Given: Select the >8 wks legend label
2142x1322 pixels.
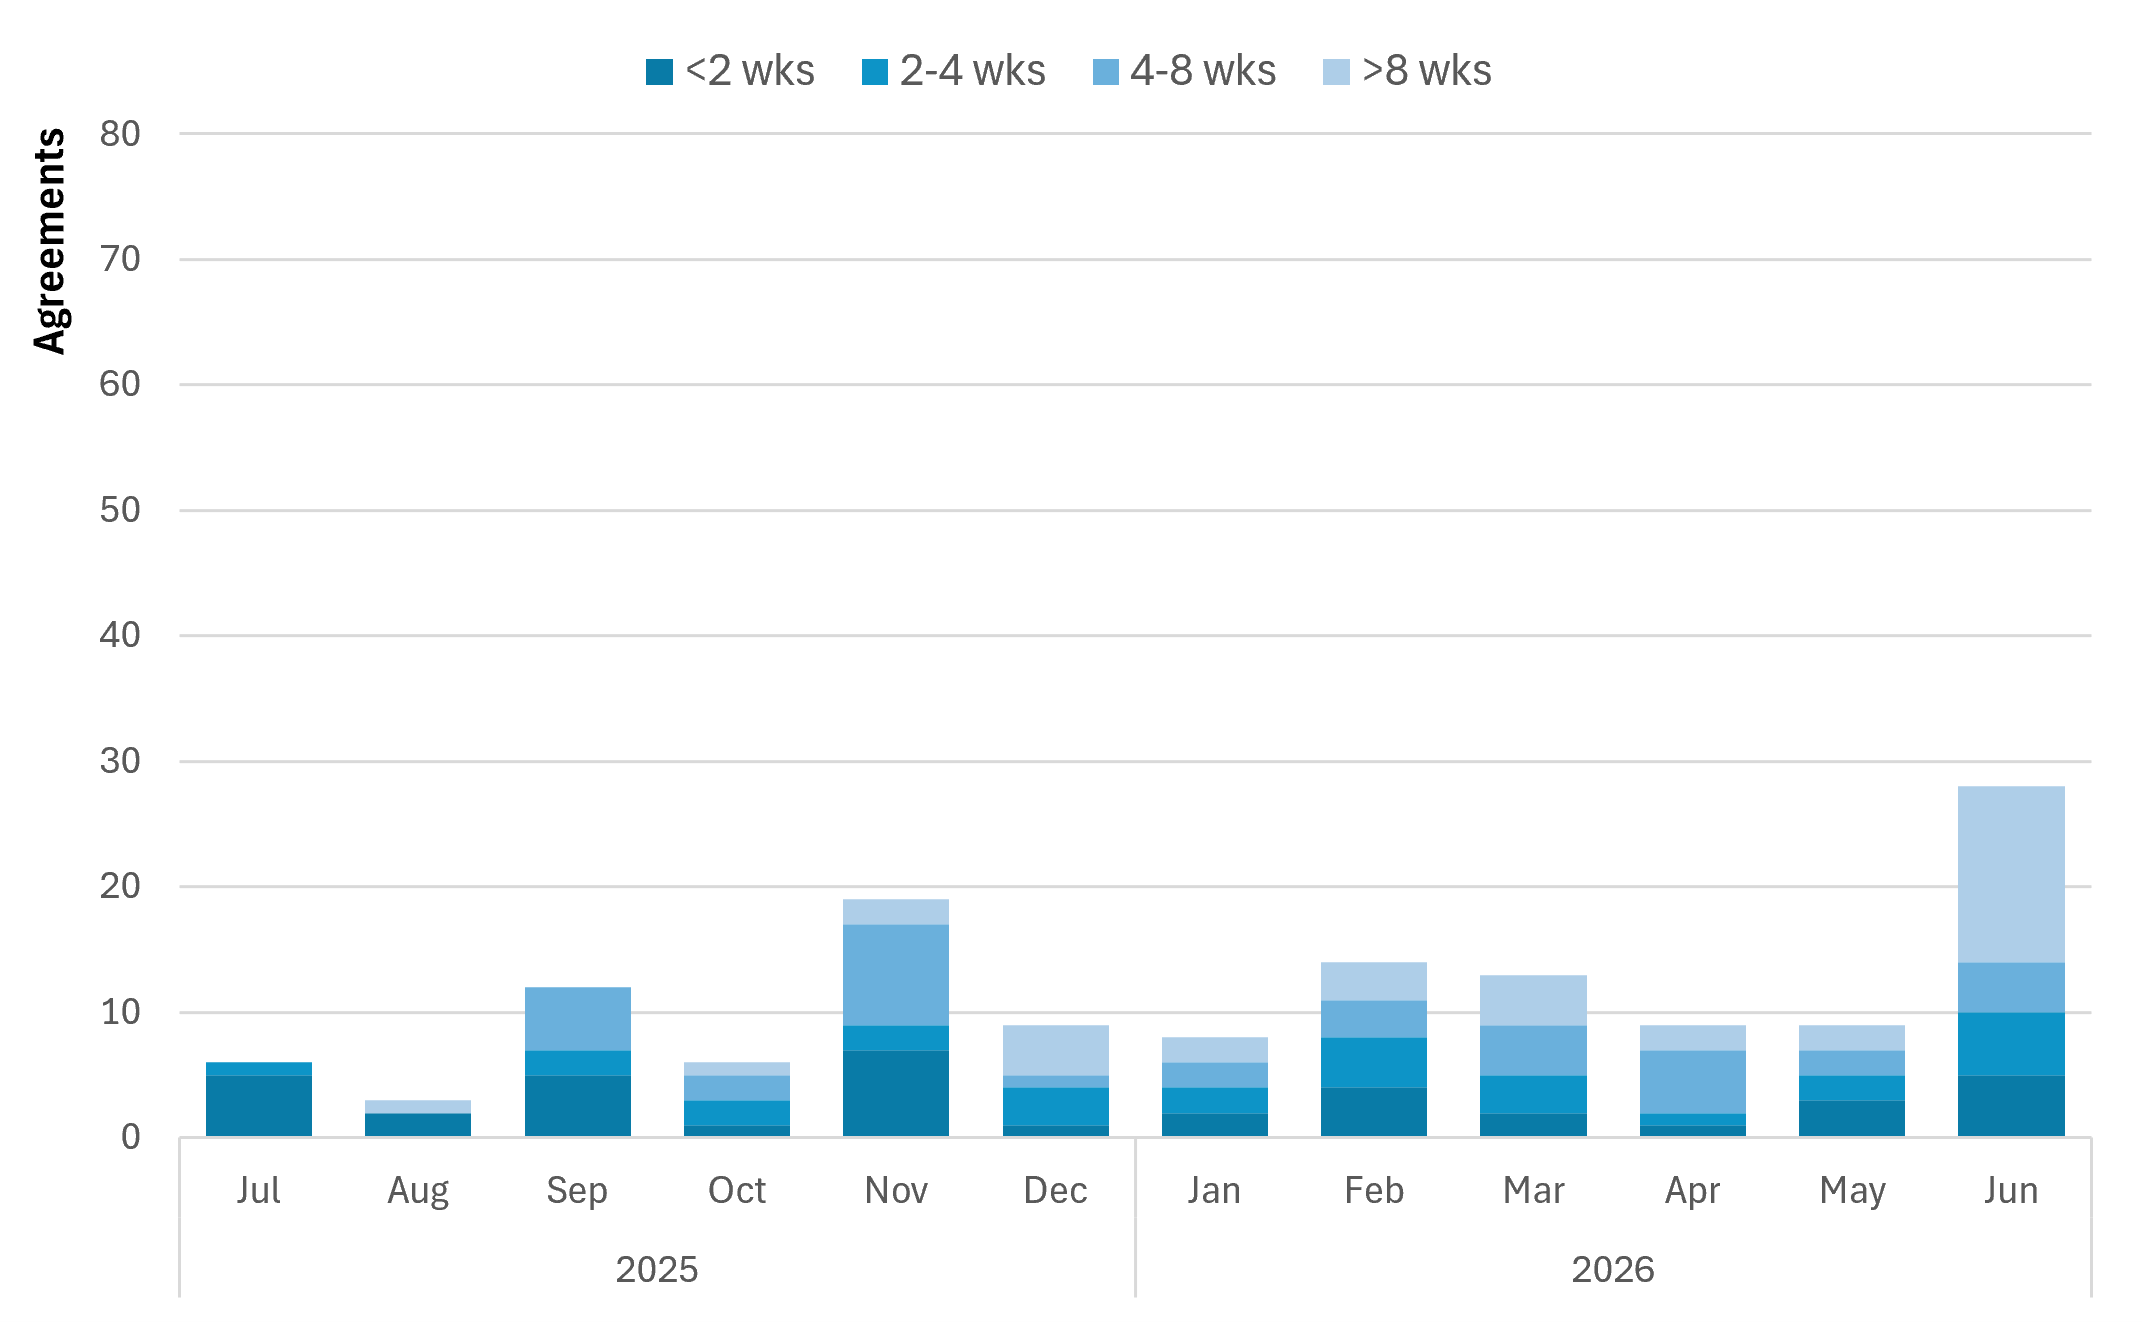Looking at the screenshot, I should (x=1427, y=71).
